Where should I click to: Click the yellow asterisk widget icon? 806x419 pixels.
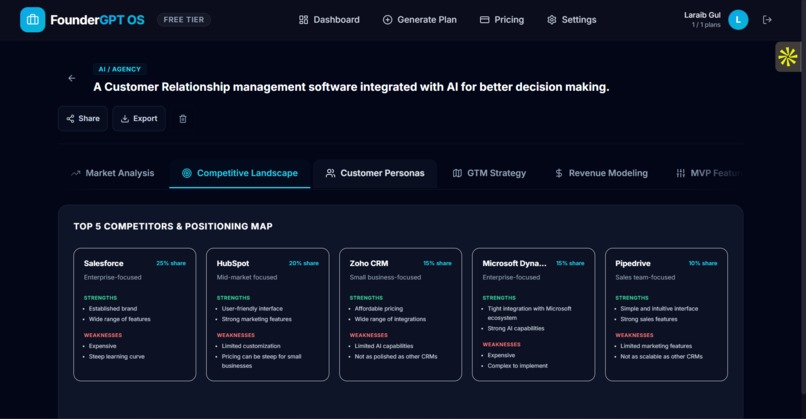(x=787, y=57)
